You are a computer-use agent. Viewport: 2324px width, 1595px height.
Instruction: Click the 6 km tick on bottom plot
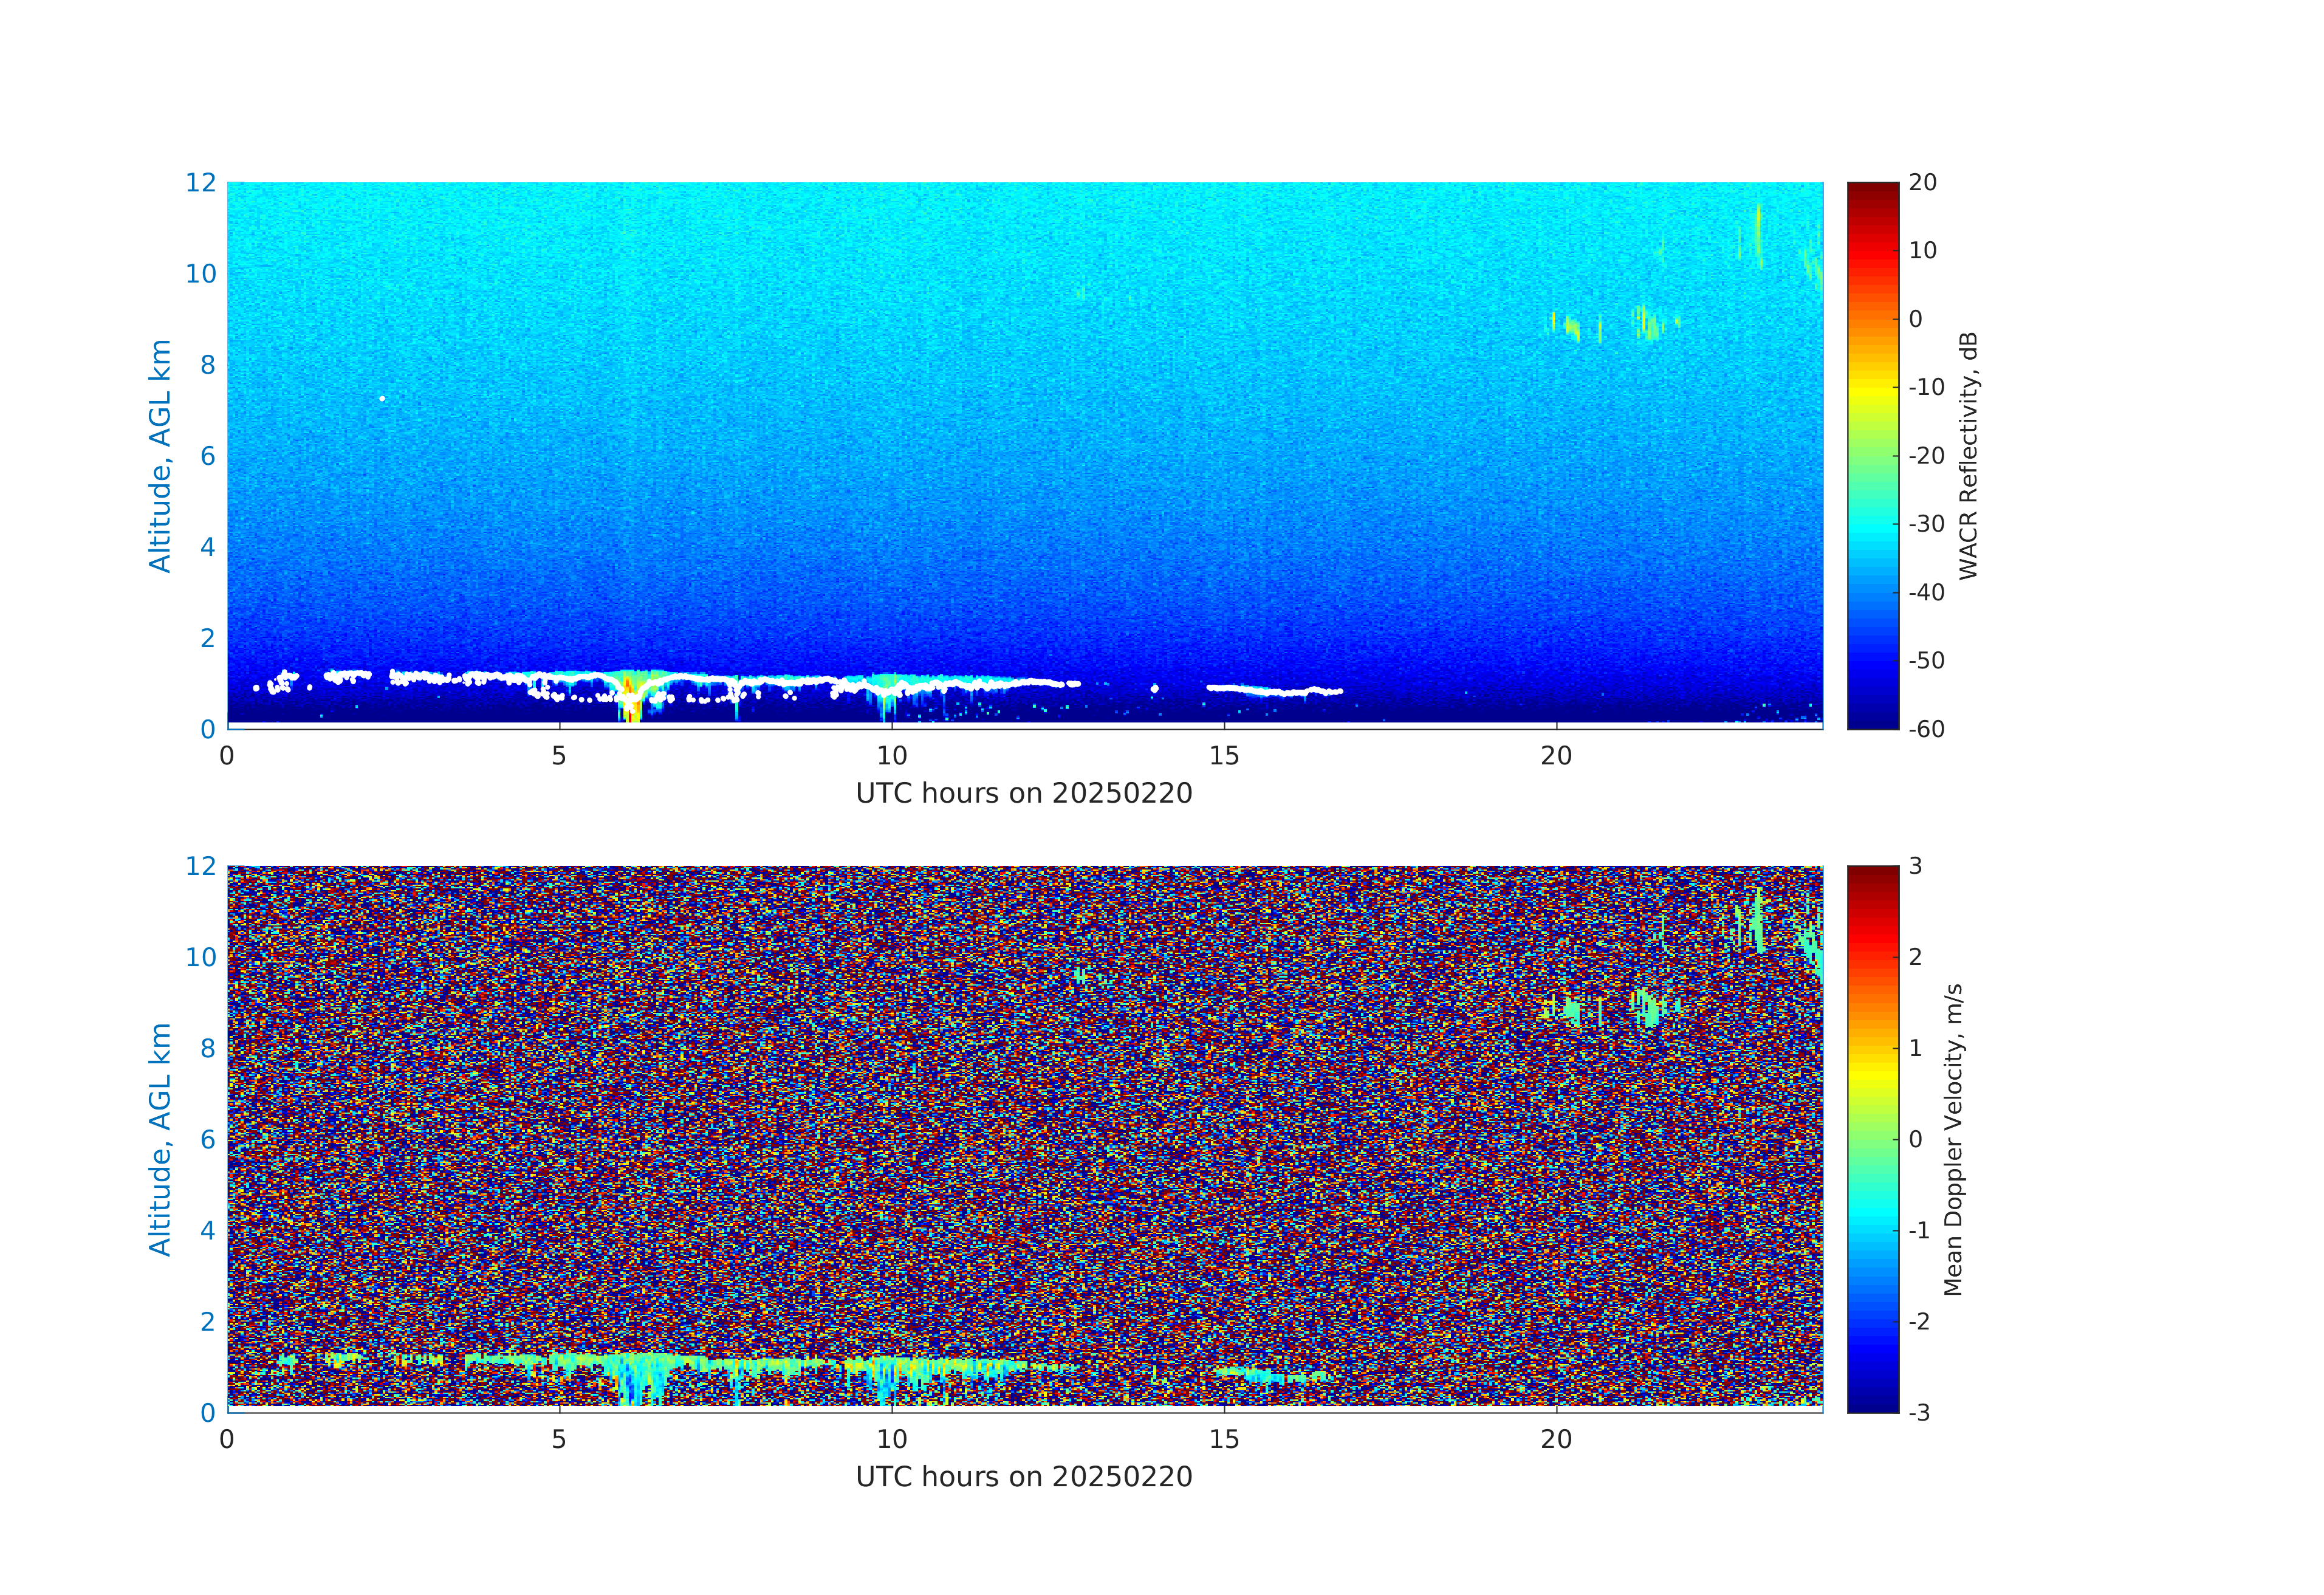[207, 1139]
